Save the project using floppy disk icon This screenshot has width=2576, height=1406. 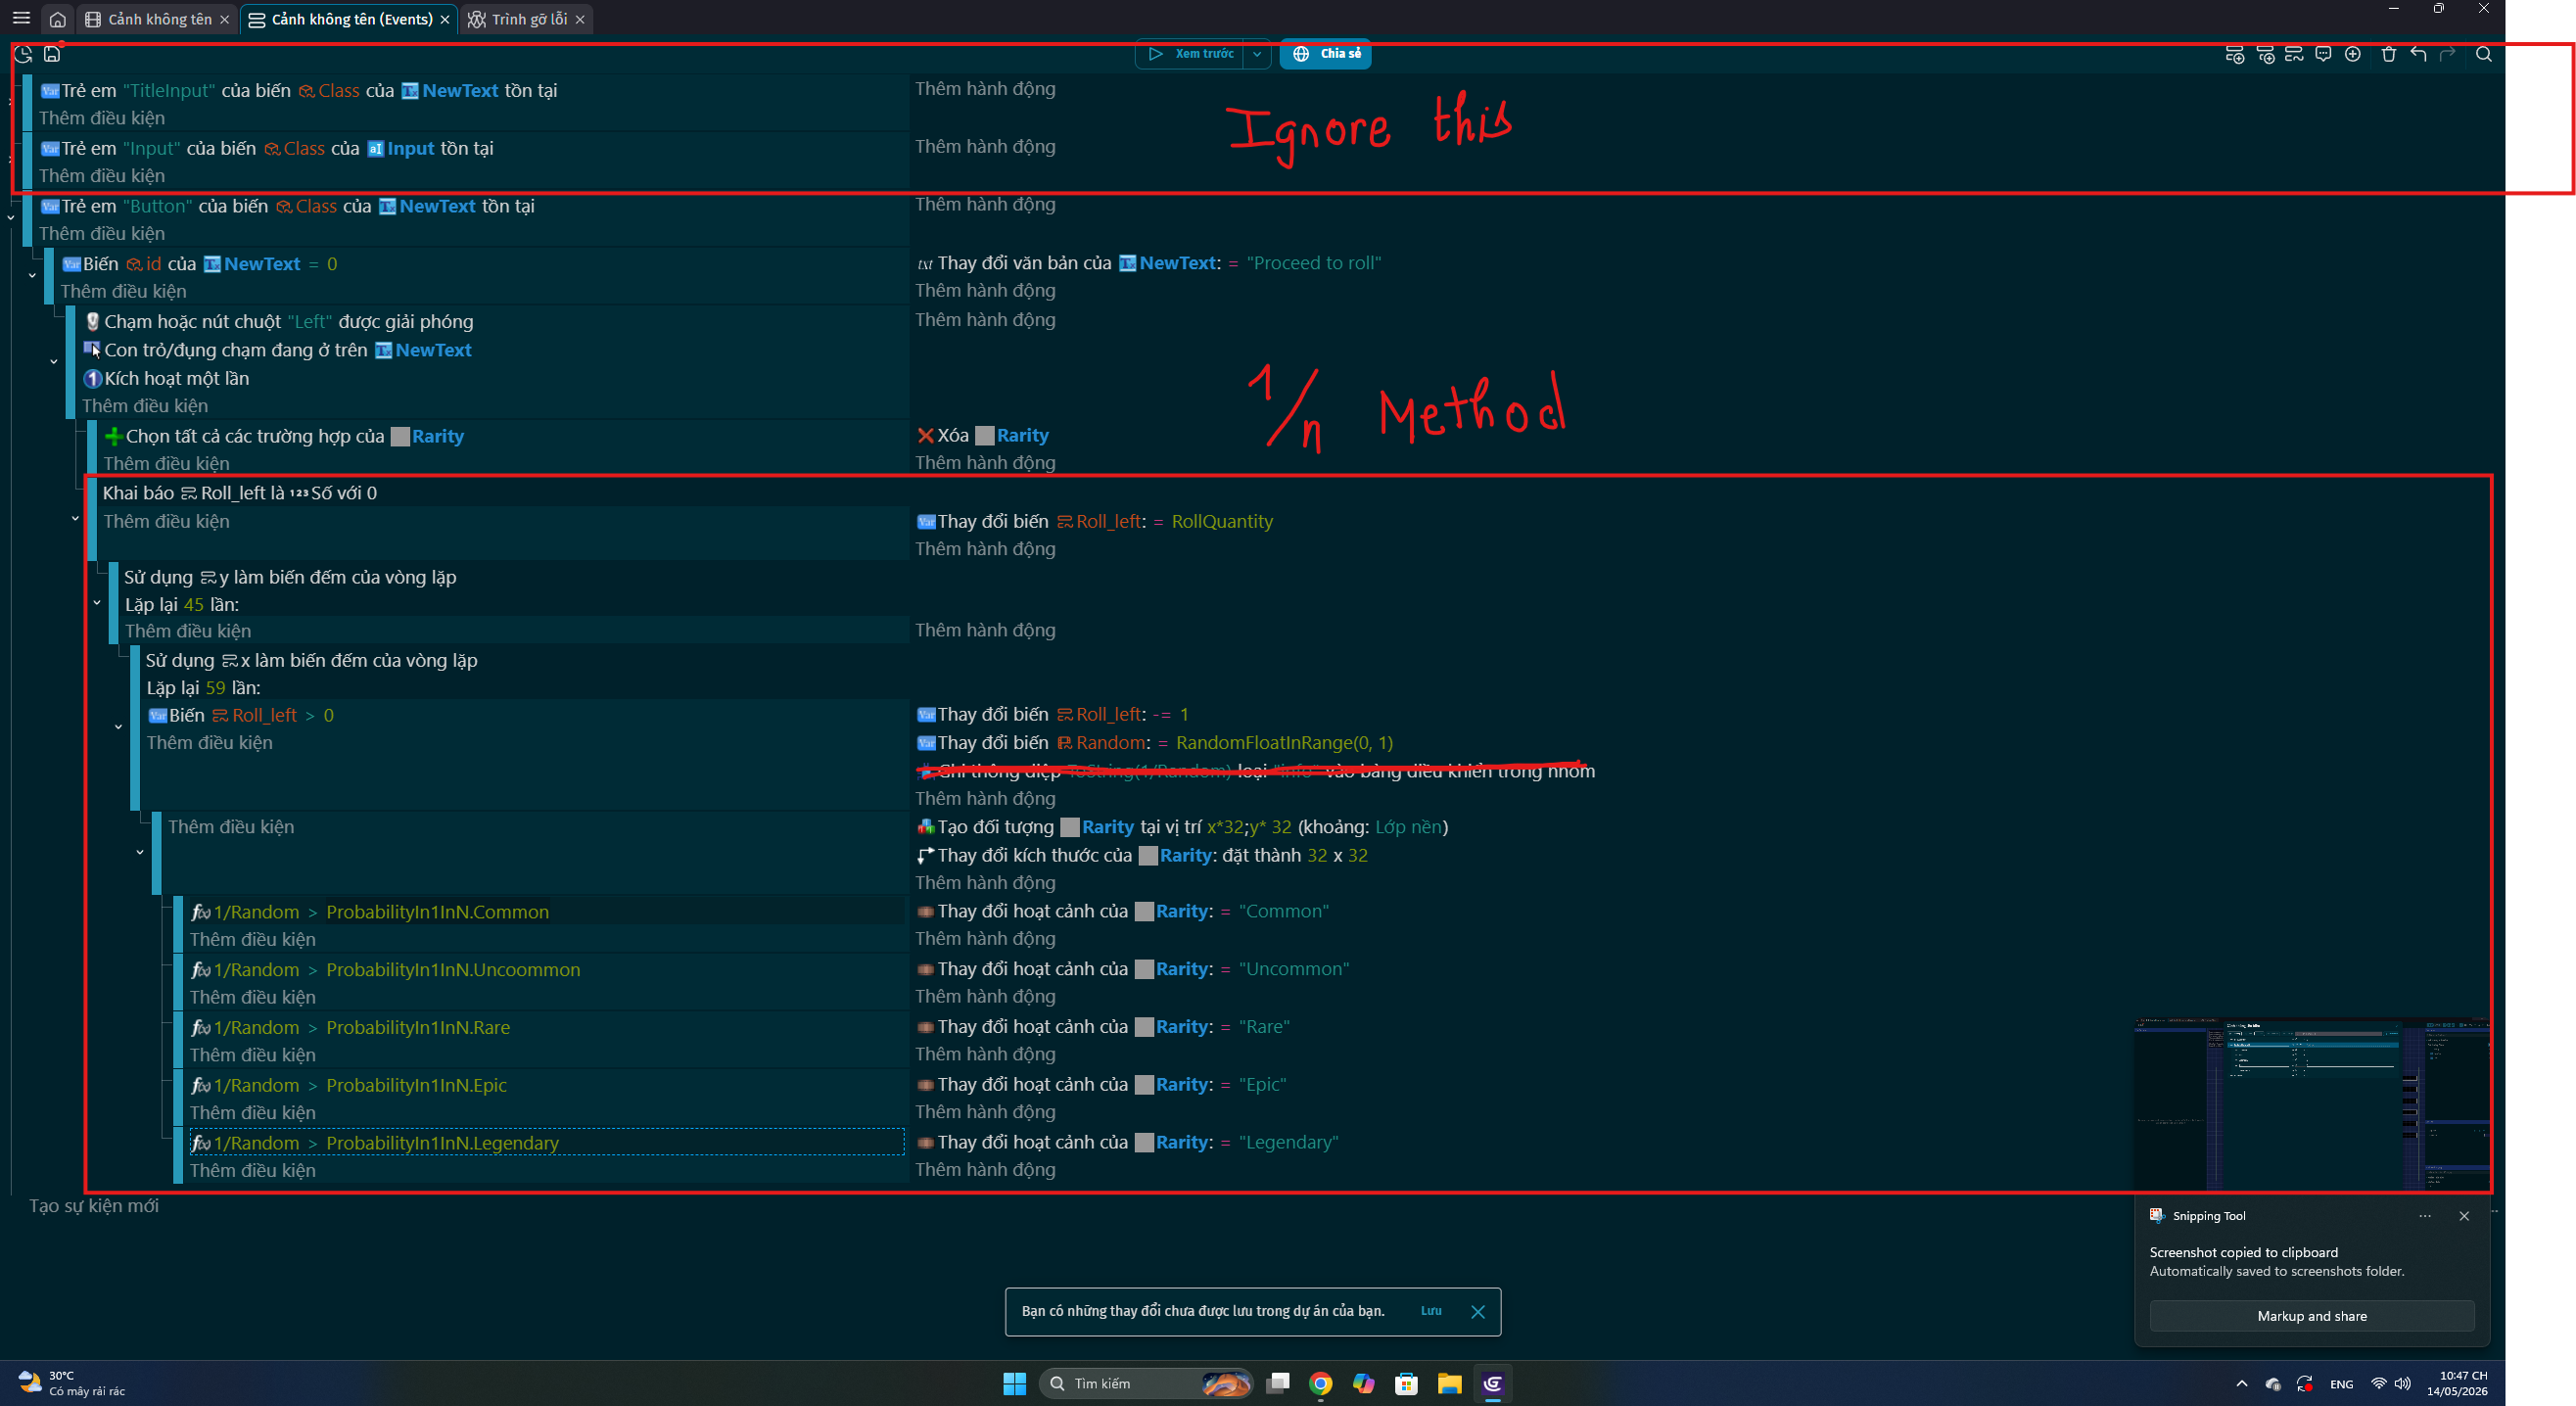point(52,54)
